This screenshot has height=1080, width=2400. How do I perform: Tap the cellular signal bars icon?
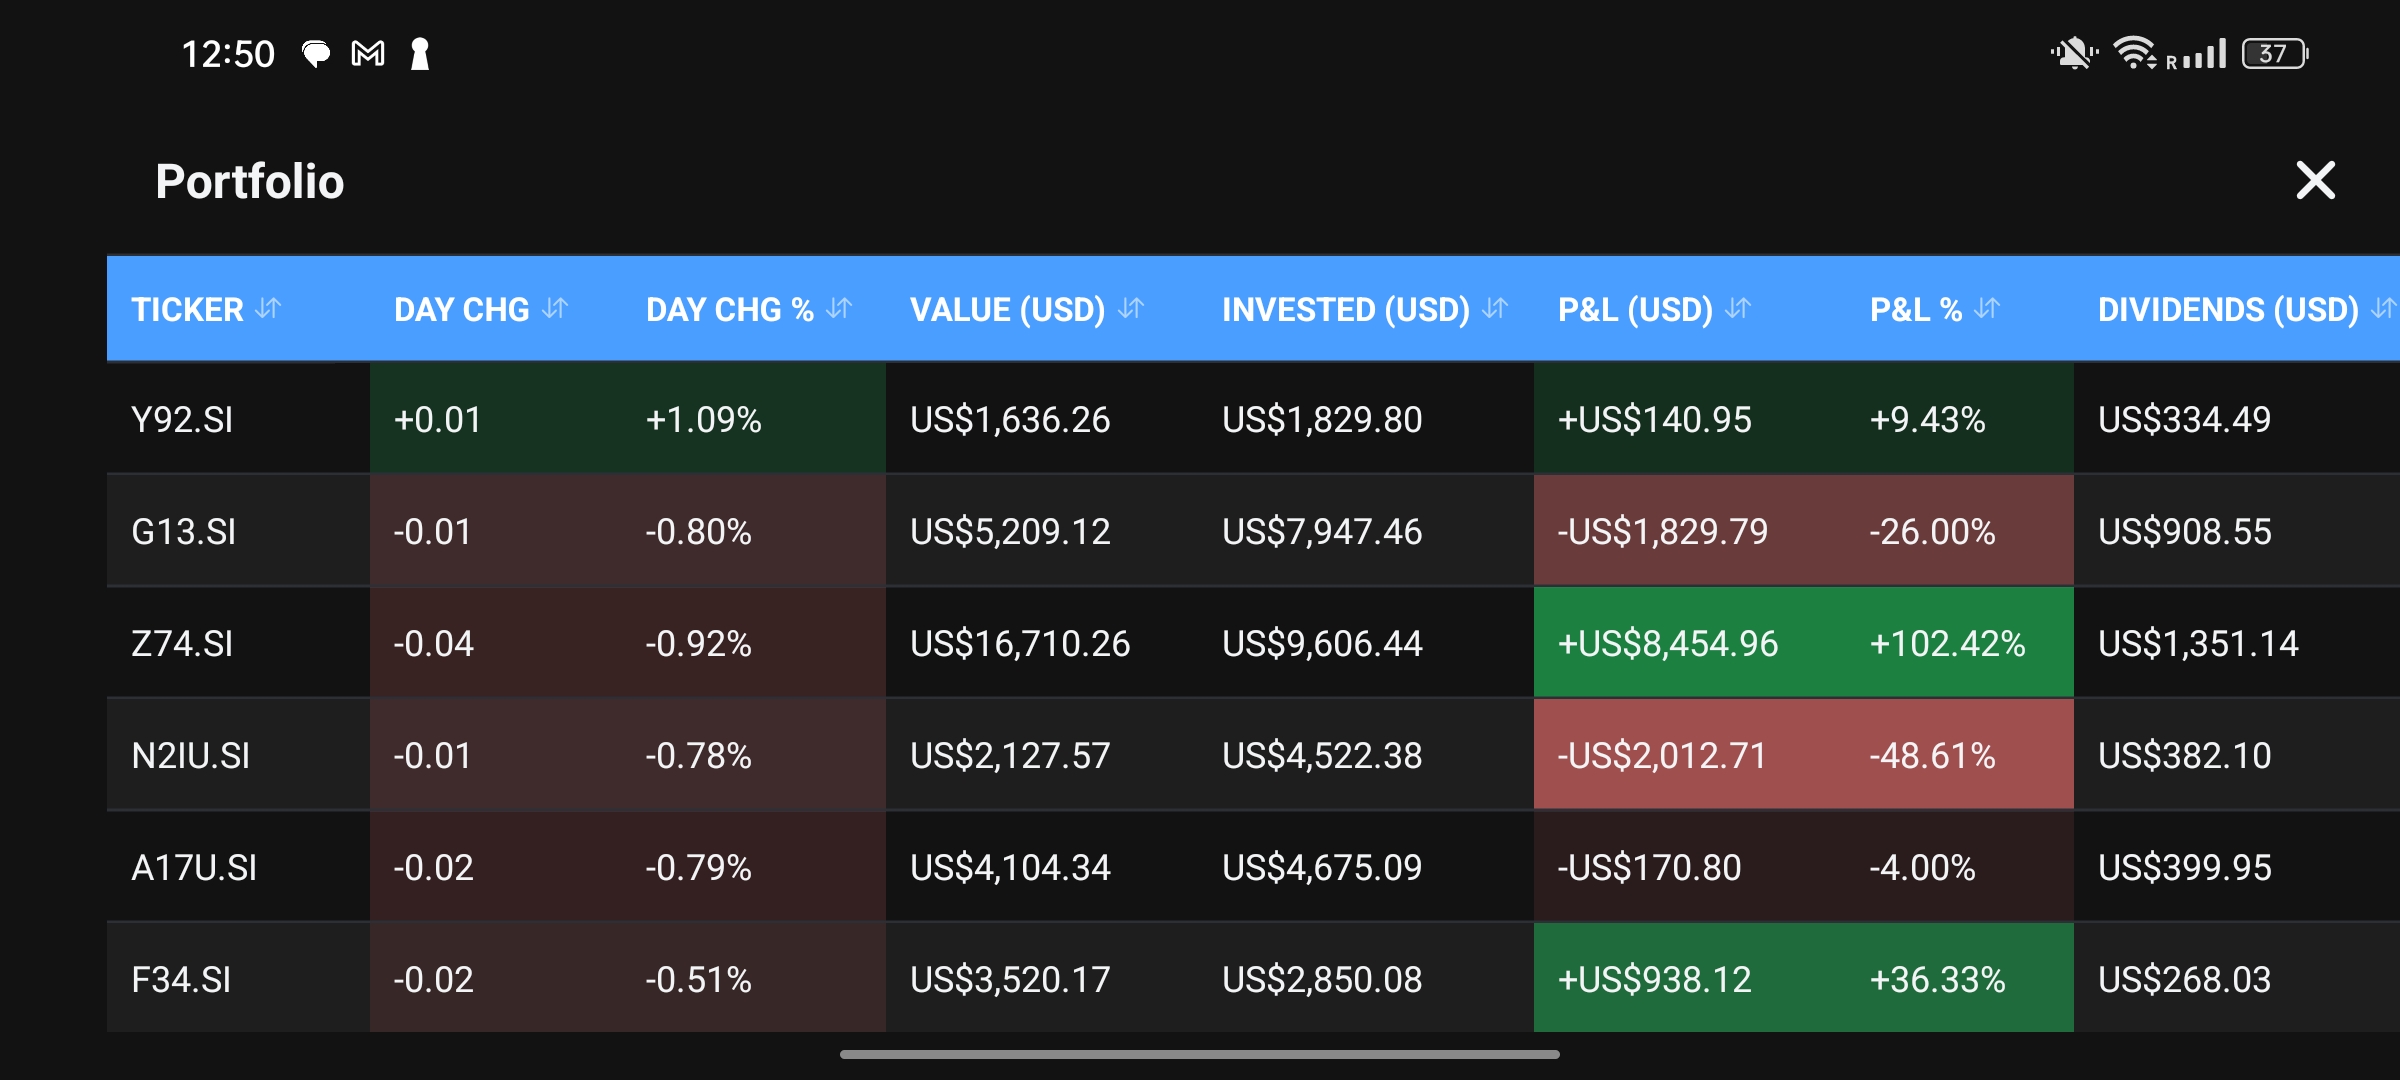2204,54
